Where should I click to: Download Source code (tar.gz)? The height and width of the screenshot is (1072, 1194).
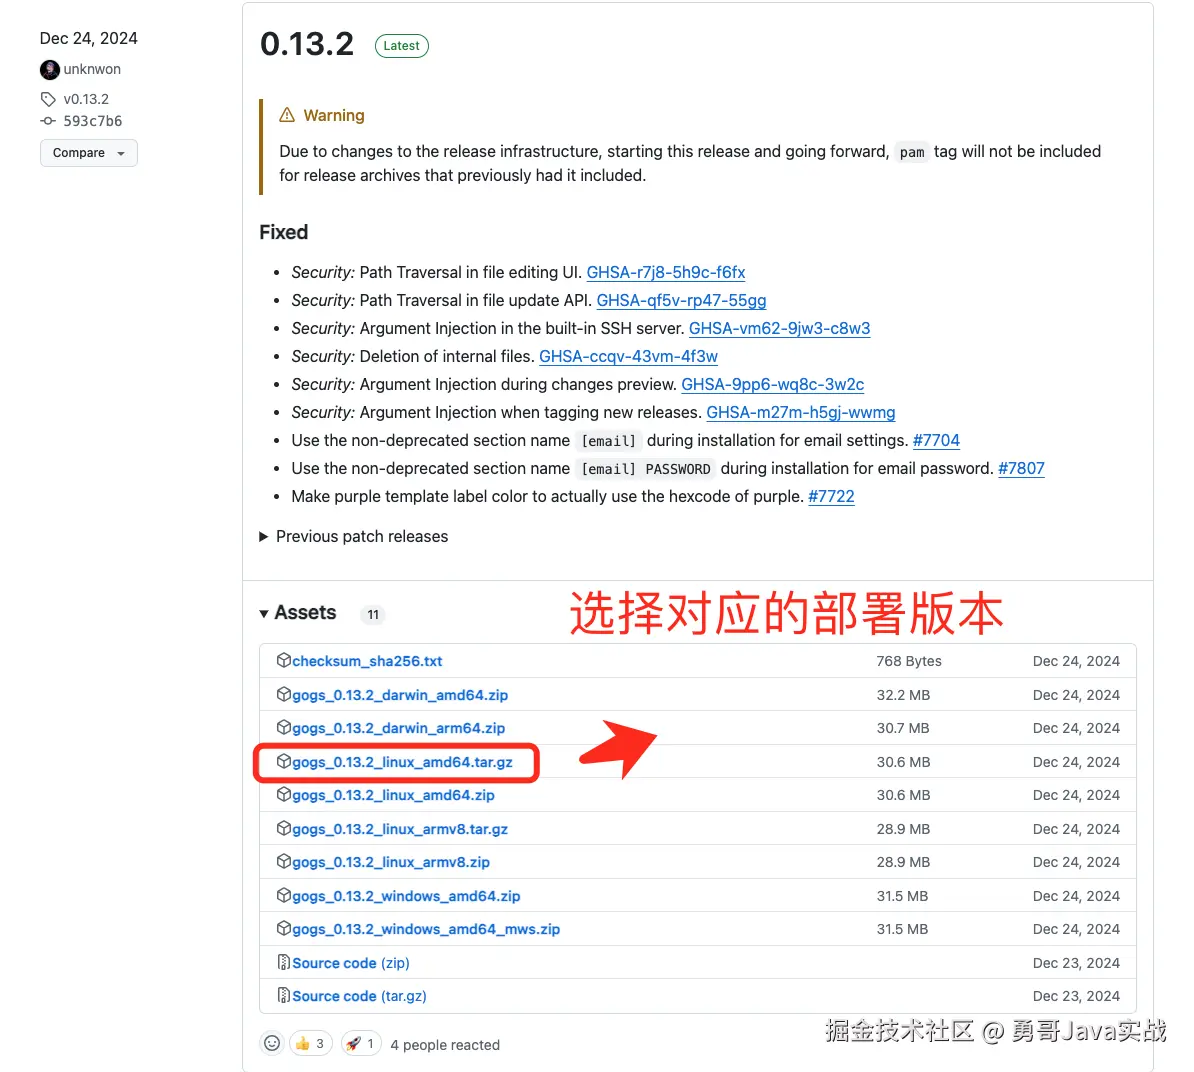pos(359,996)
